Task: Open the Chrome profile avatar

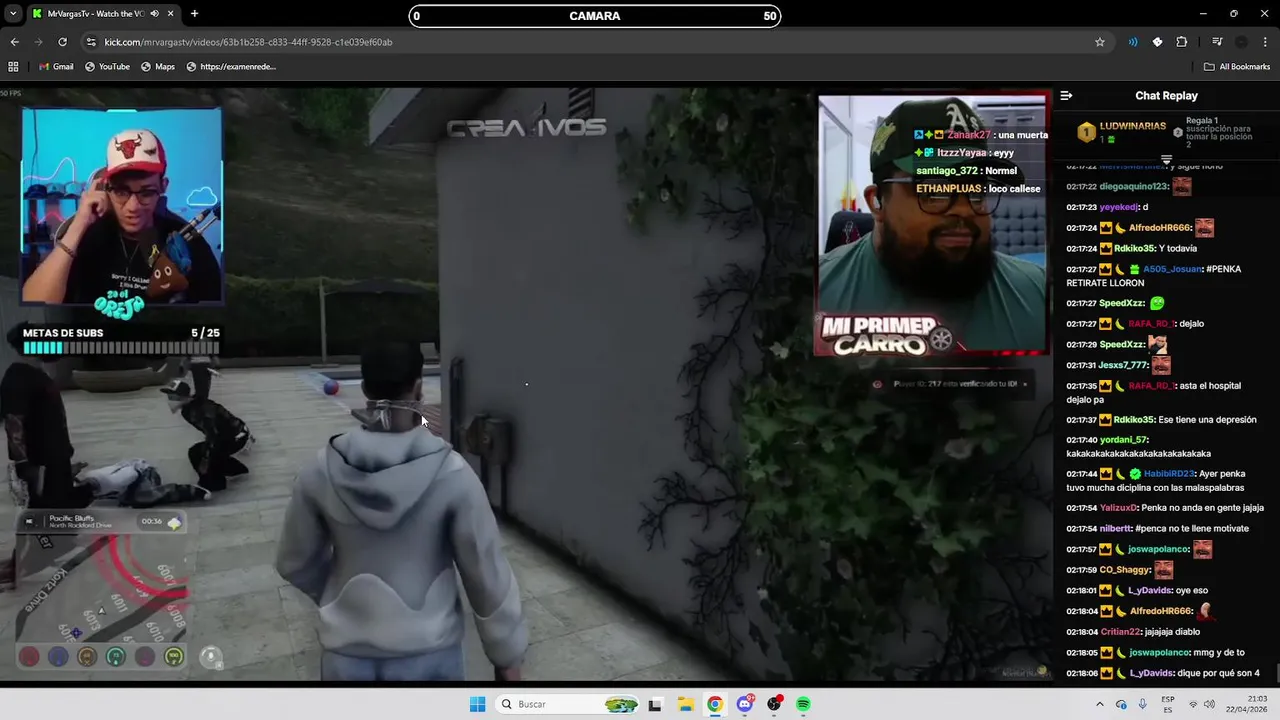Action: click(x=1241, y=42)
